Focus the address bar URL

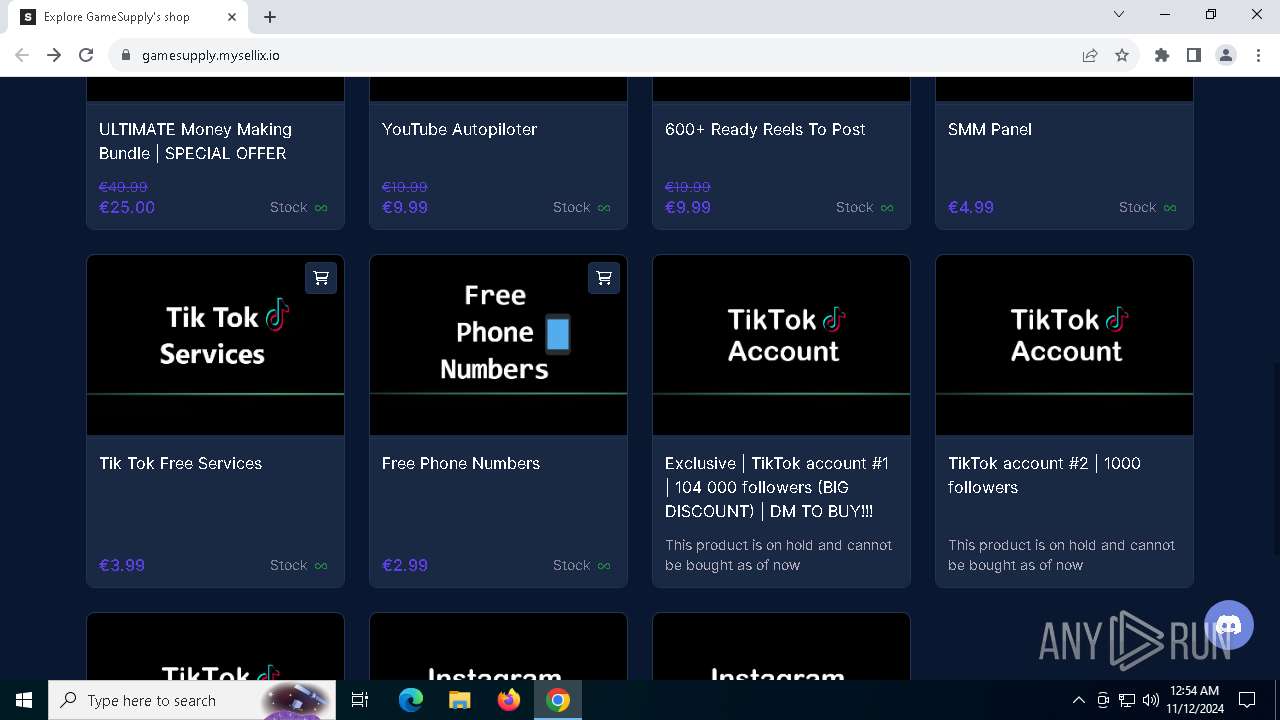(x=211, y=55)
